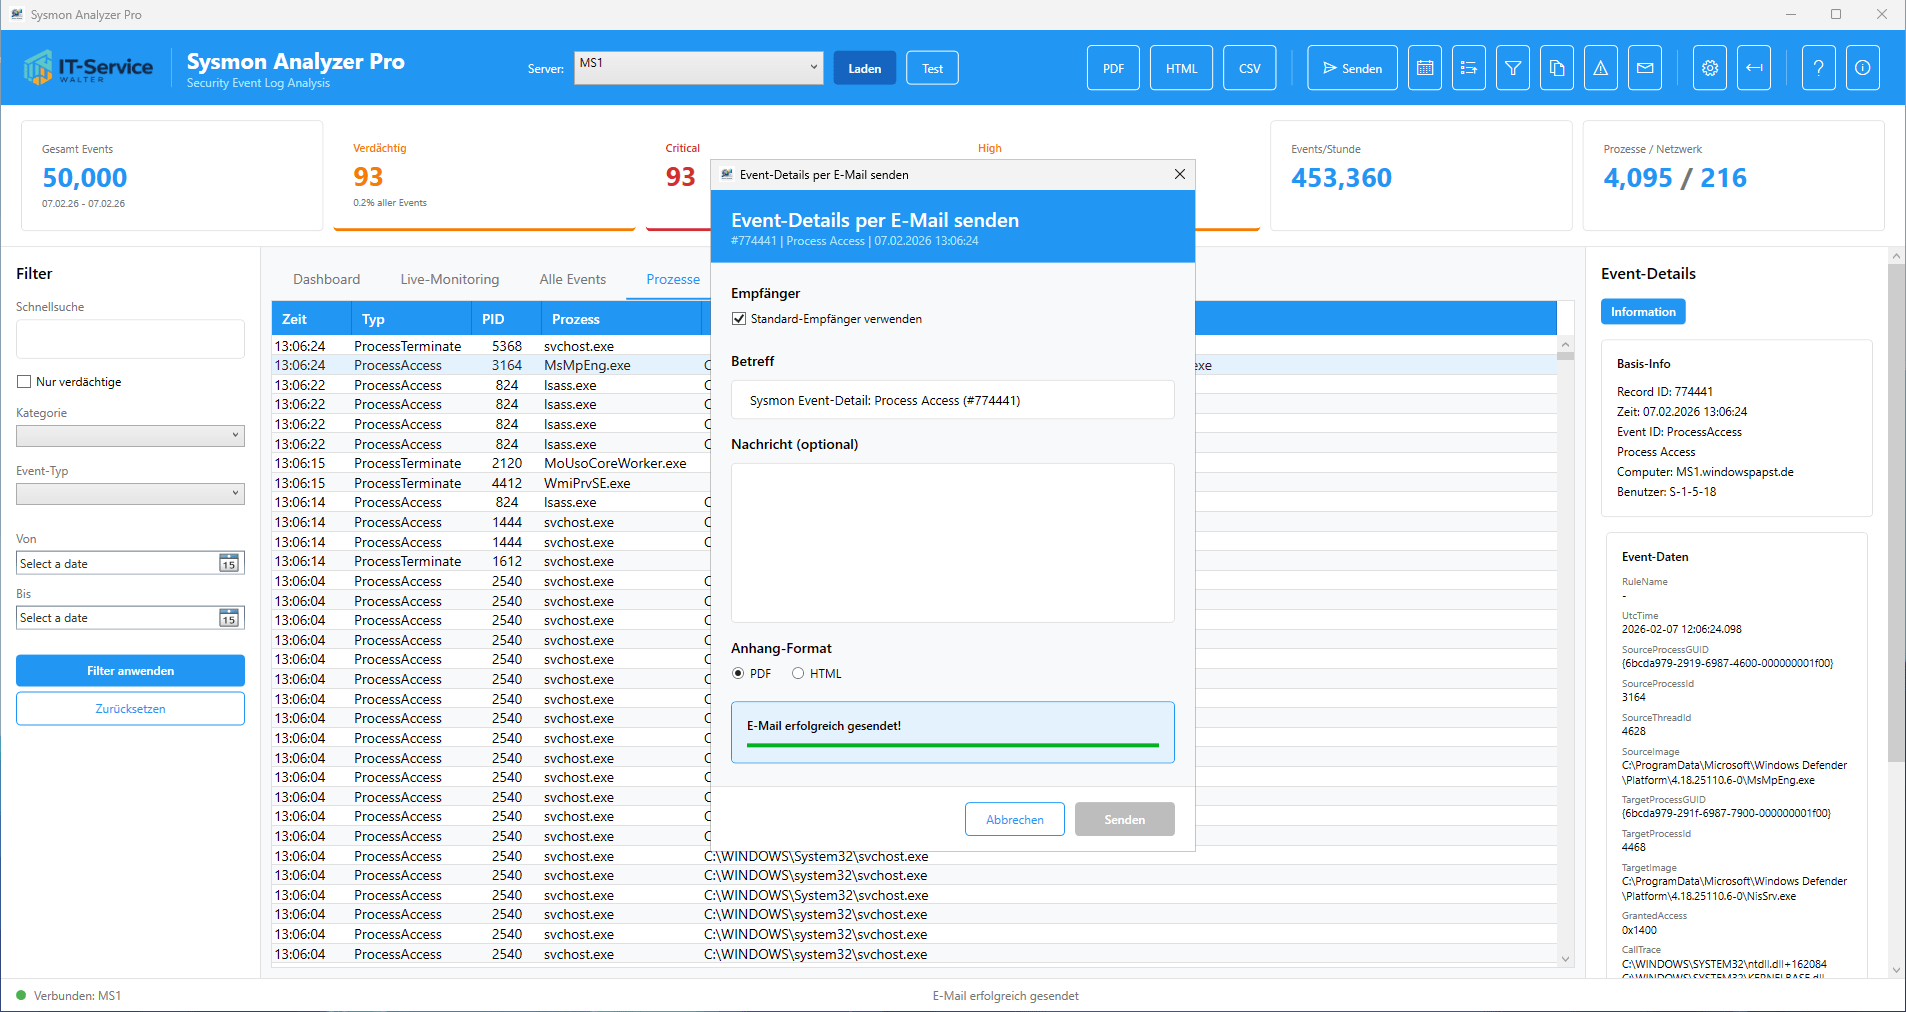Click the calendar icon in the toolbar
The width and height of the screenshot is (1906, 1012).
[1424, 68]
